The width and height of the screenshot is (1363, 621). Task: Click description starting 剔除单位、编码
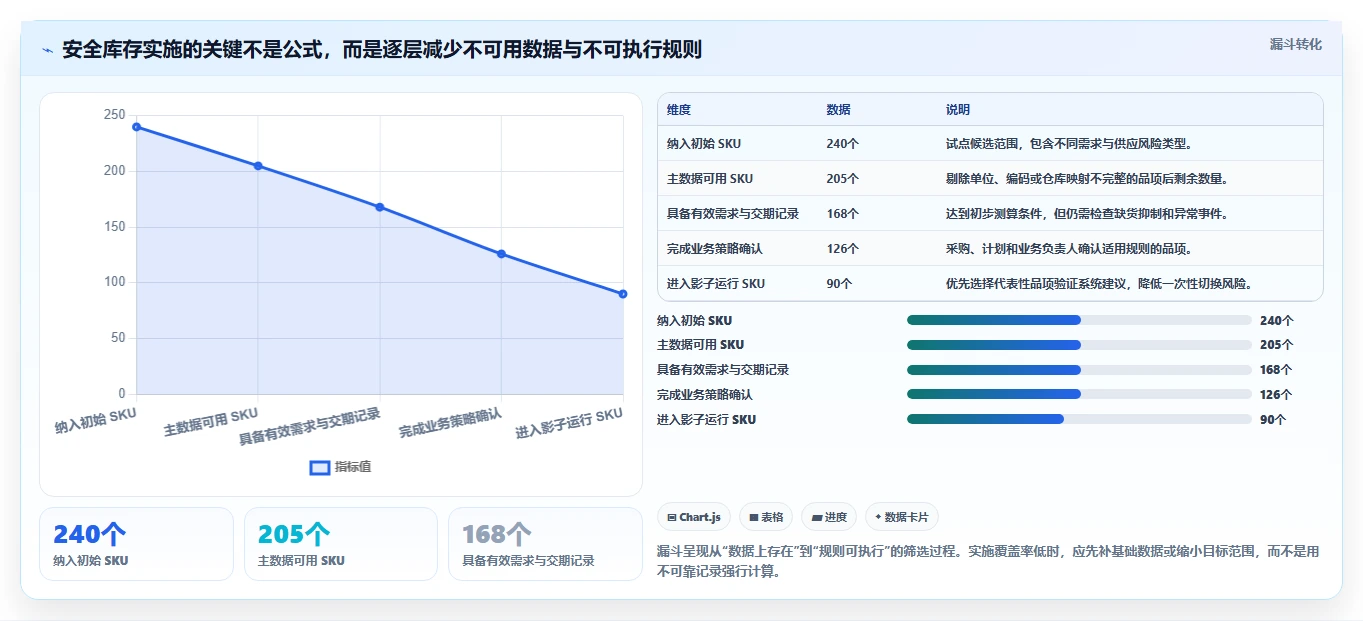click(x=1087, y=179)
